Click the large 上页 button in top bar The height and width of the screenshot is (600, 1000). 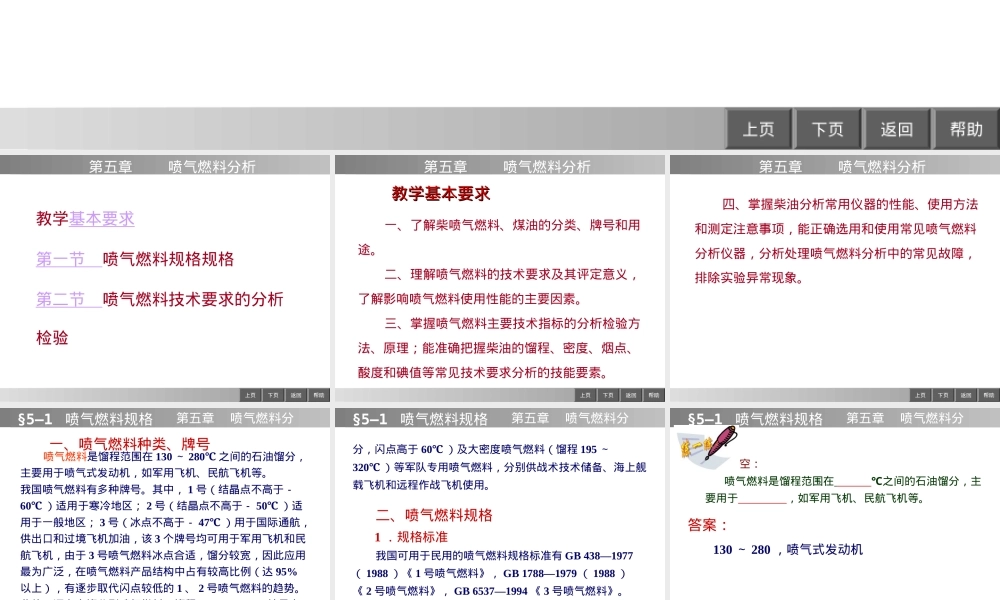point(759,129)
